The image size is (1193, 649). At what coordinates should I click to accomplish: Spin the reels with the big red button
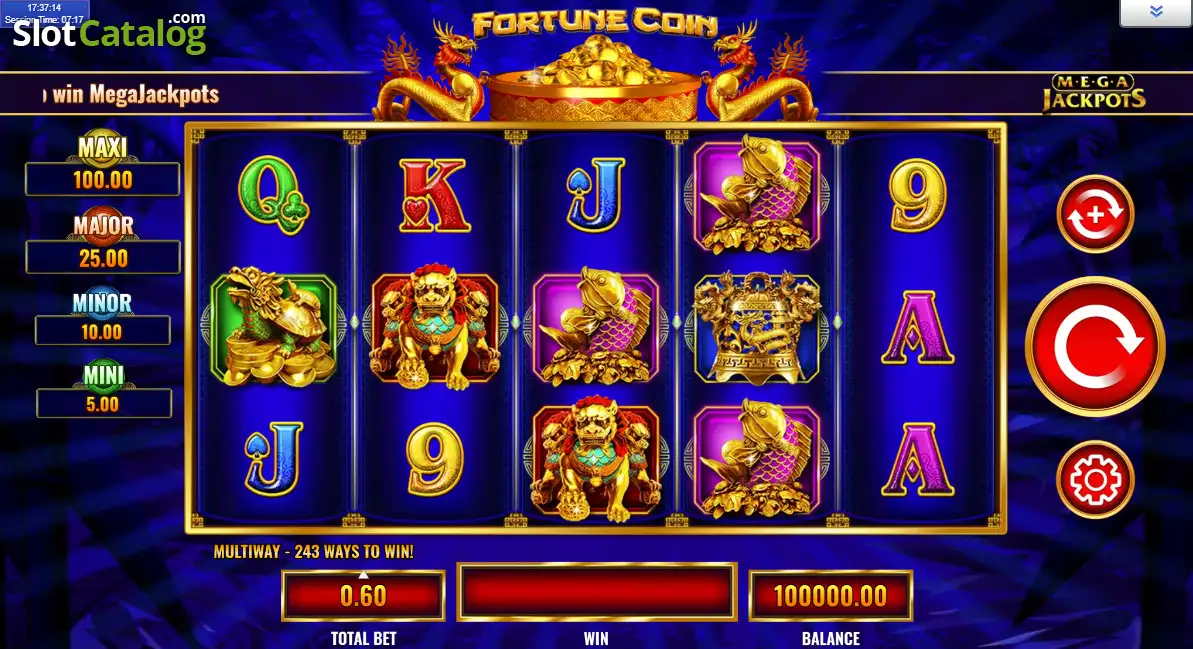coord(1095,347)
